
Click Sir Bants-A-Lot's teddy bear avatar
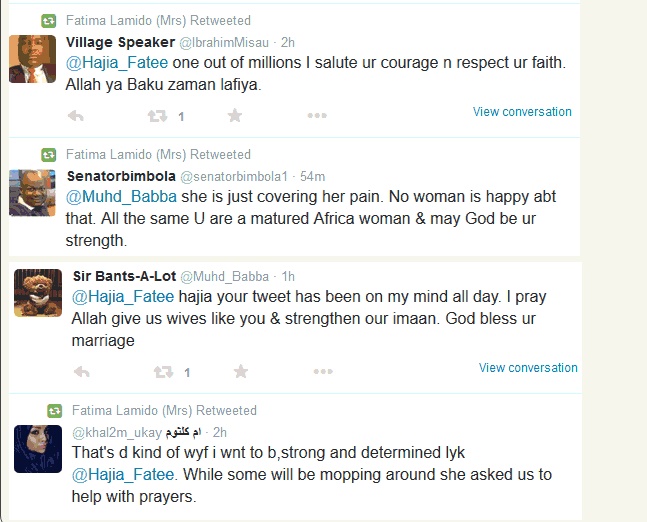pyautogui.click(x=38, y=294)
